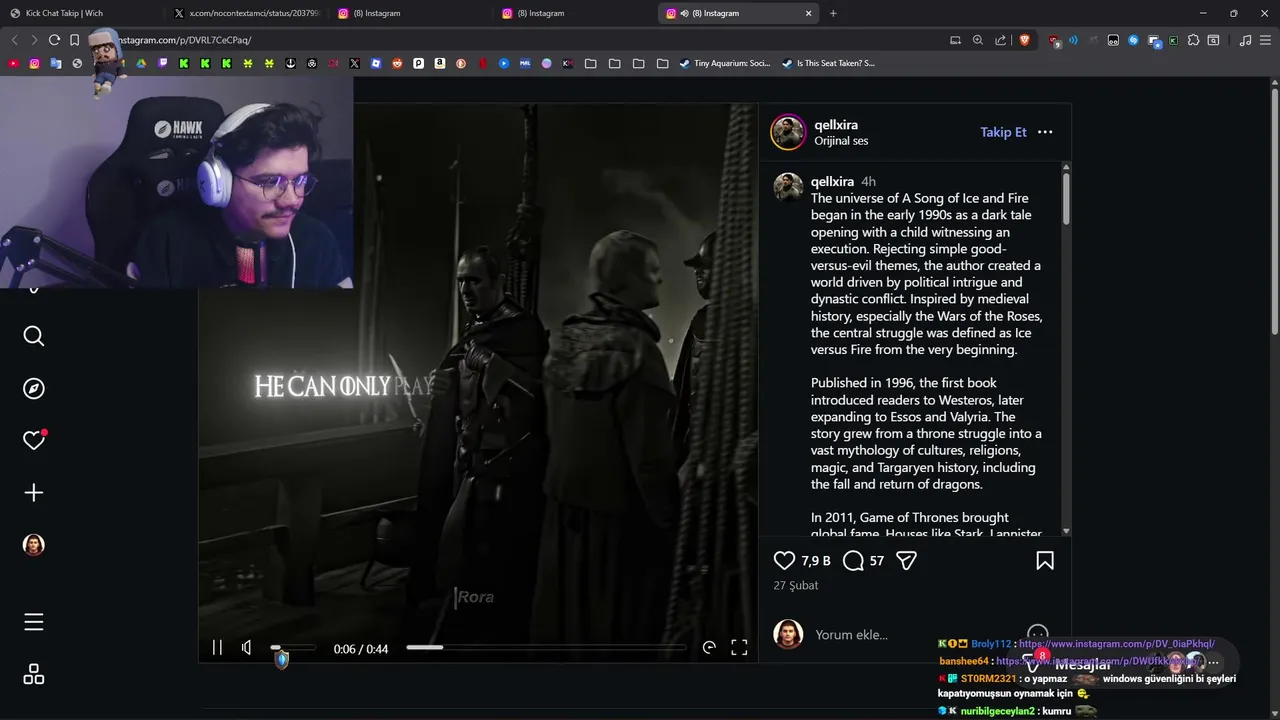Open the Meta apps grid icon

coord(34,675)
